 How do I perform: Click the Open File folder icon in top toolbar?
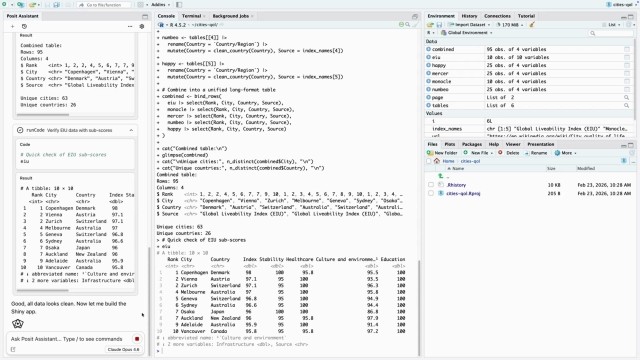click(32, 4)
